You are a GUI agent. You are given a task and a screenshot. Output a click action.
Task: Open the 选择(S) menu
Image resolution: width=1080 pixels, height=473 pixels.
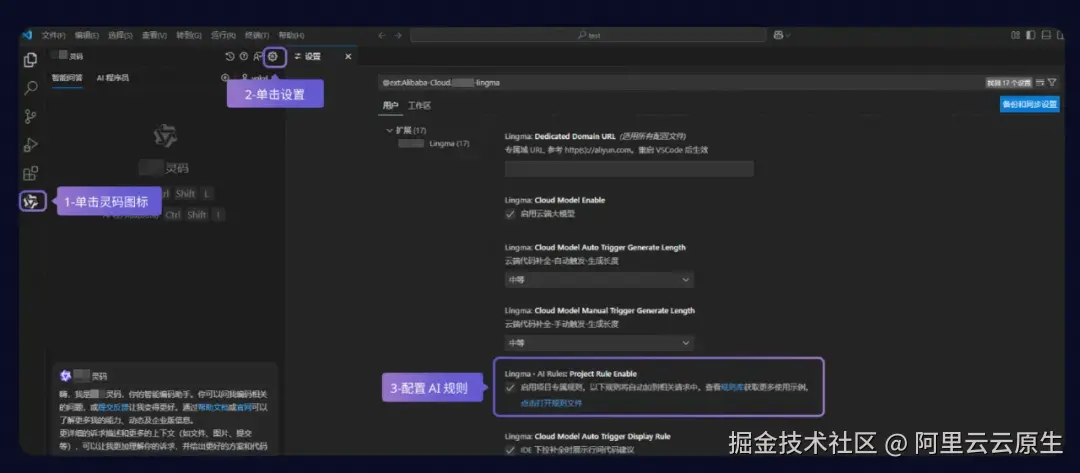(x=121, y=35)
